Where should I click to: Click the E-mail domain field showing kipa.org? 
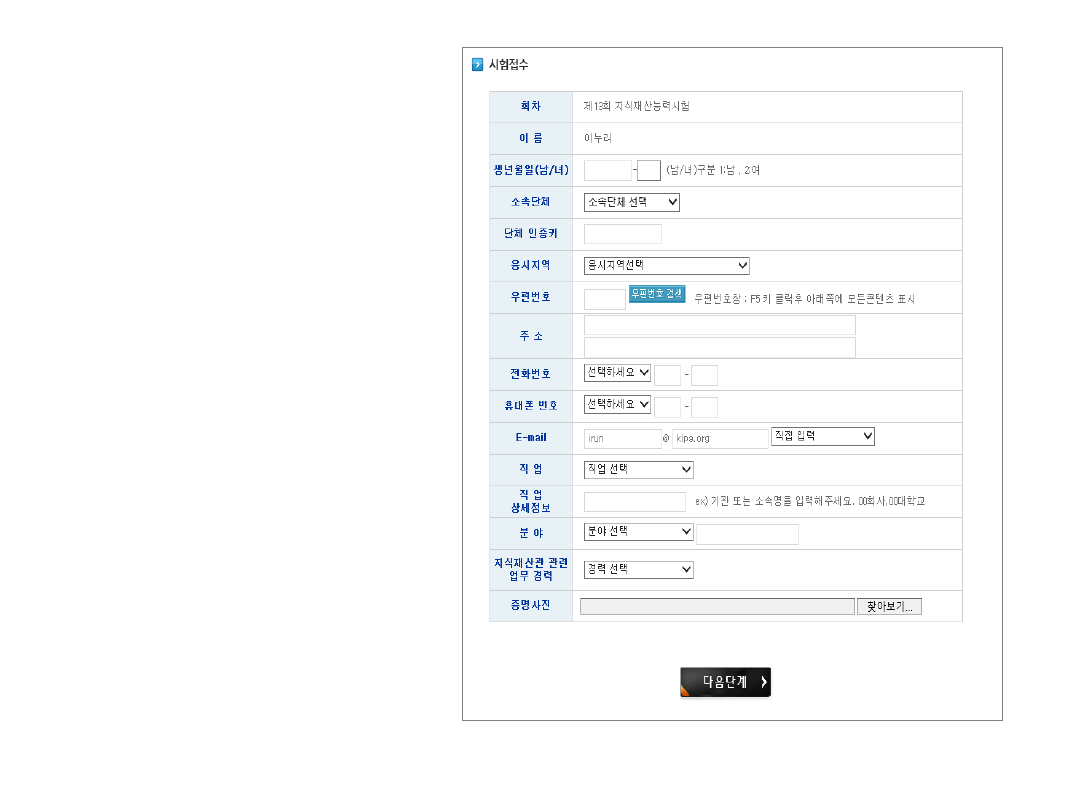720,438
